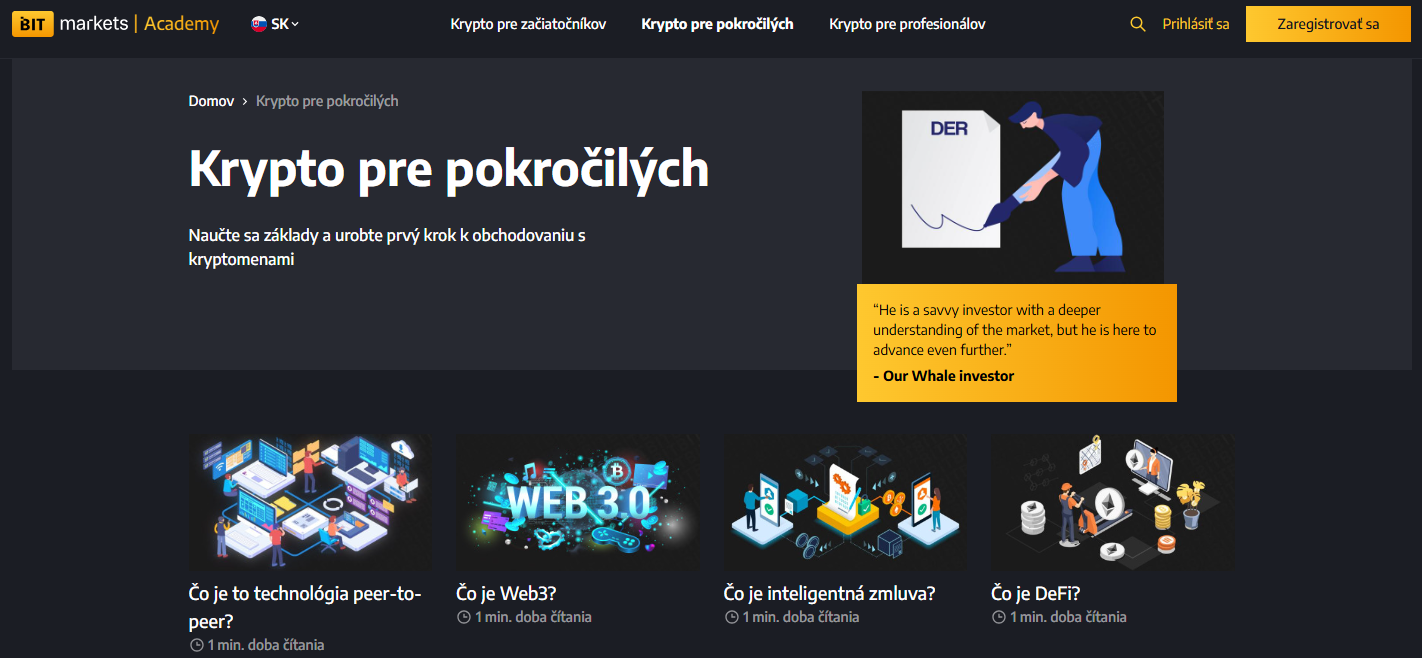1422x658 pixels.
Task: Open the Web 3.0 article thumbnail
Action: pyautogui.click(x=578, y=502)
